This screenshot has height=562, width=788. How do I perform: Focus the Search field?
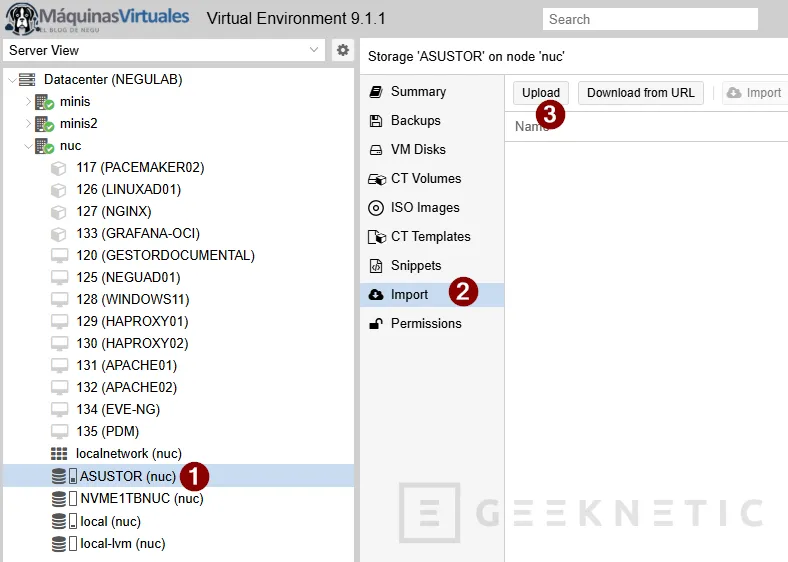[650, 19]
